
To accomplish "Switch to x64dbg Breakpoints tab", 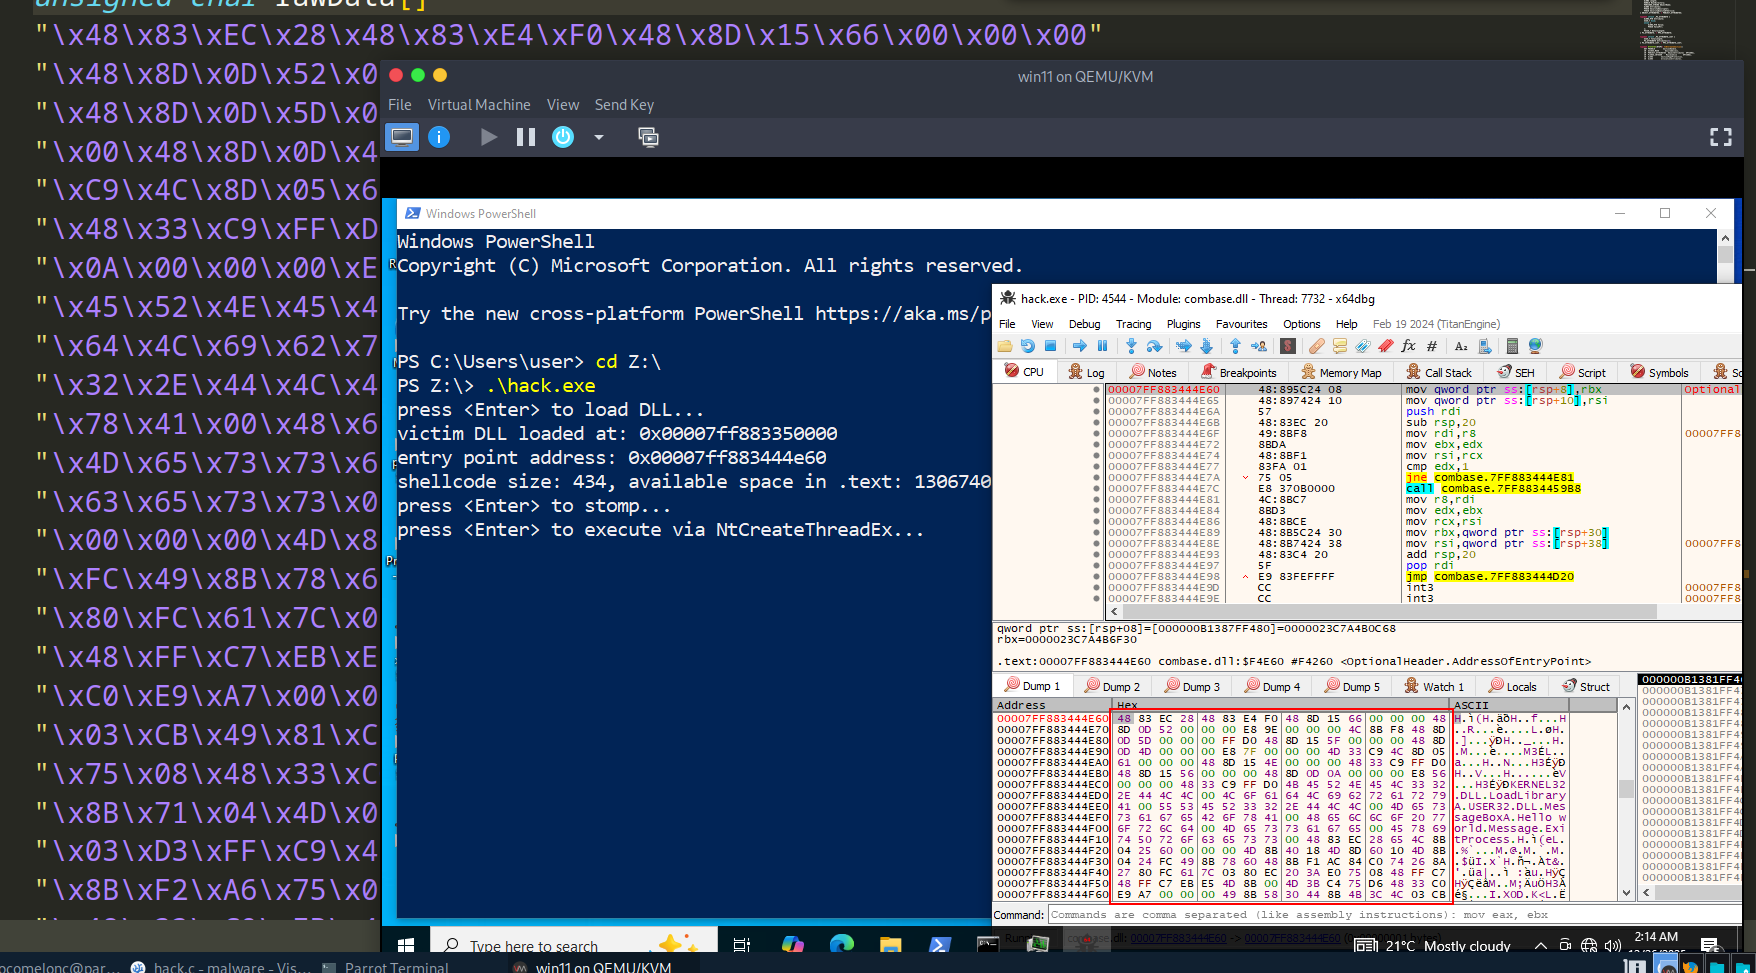I will click(1239, 372).
